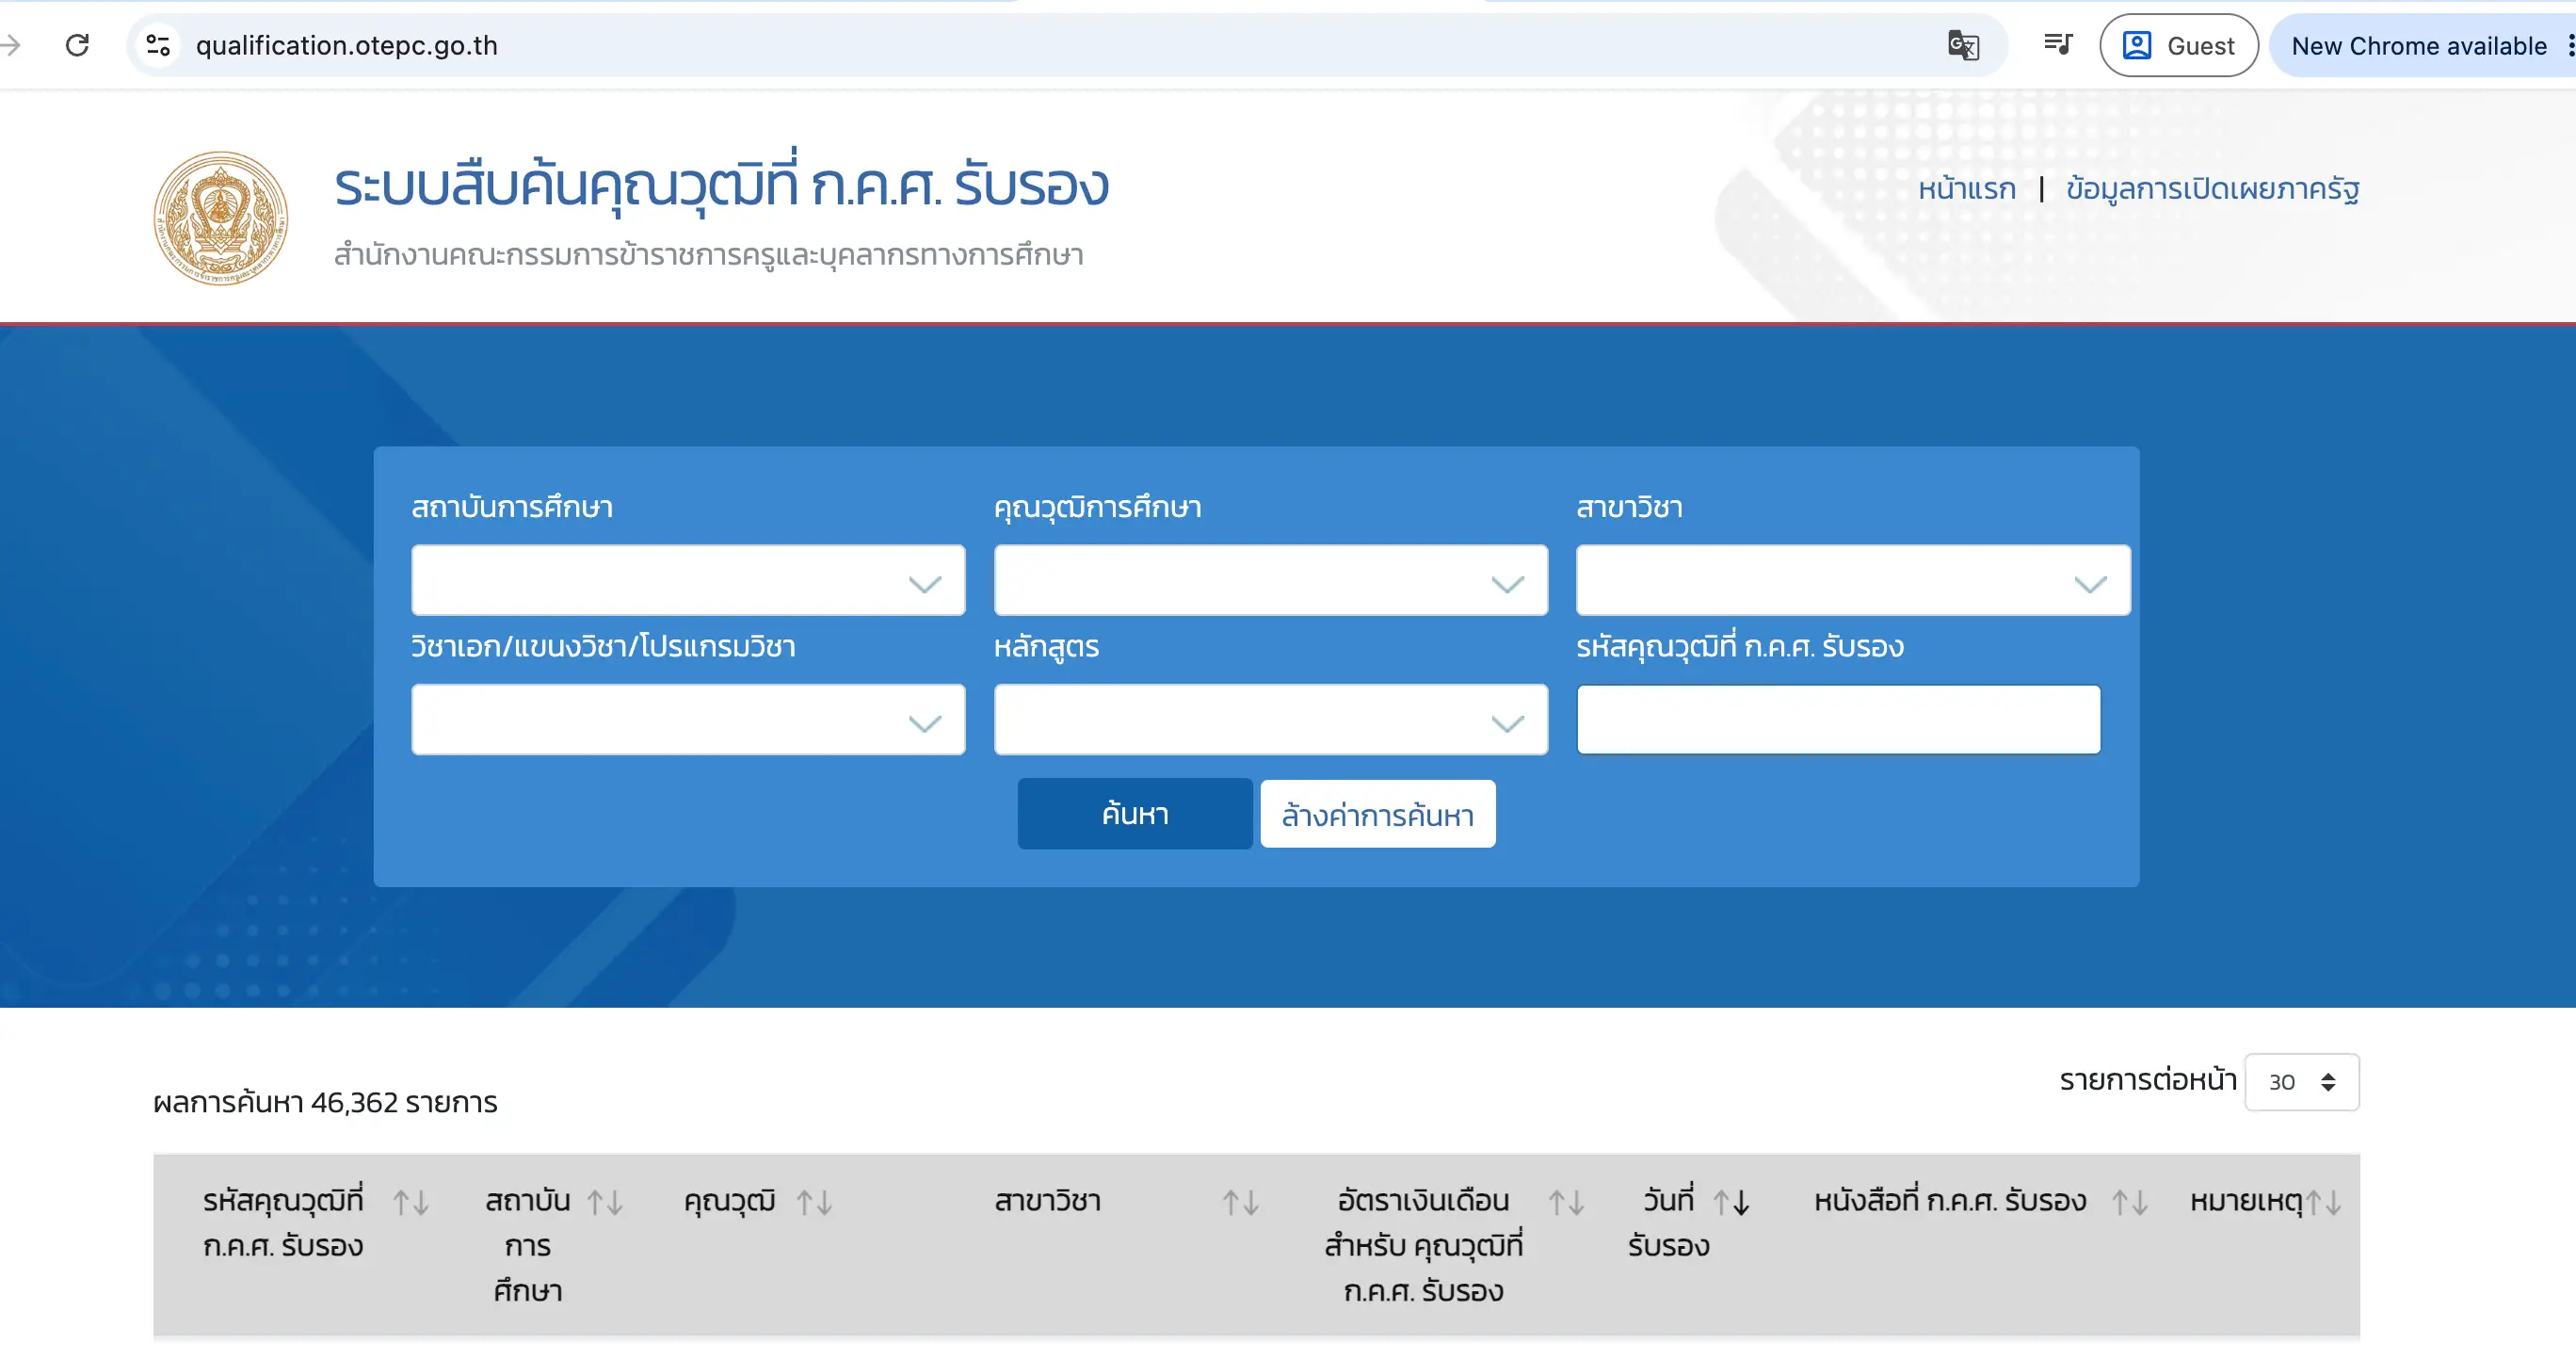Click the Guest profile button

point(2179,45)
